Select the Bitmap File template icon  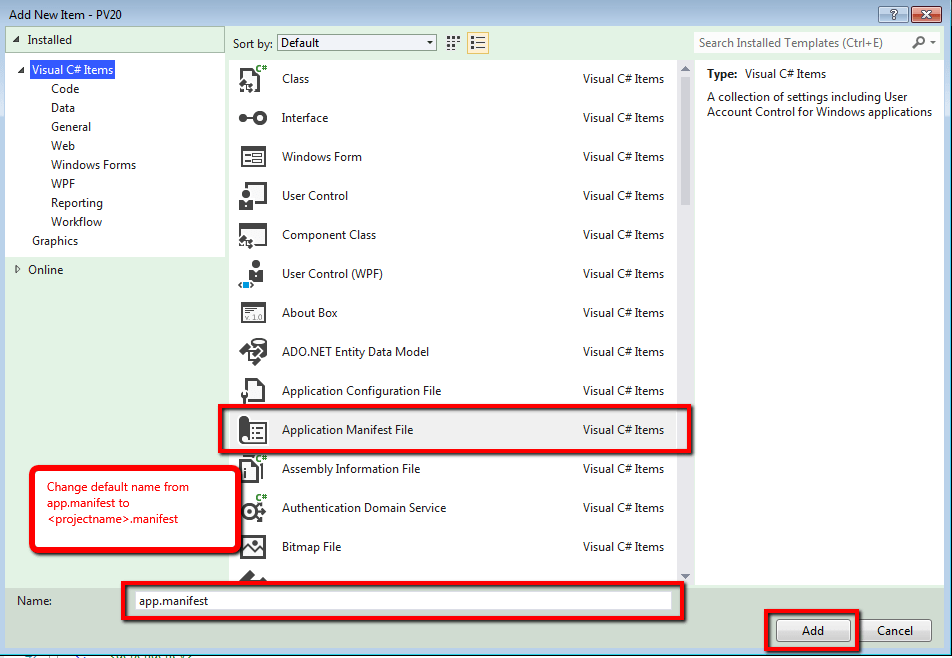[254, 546]
